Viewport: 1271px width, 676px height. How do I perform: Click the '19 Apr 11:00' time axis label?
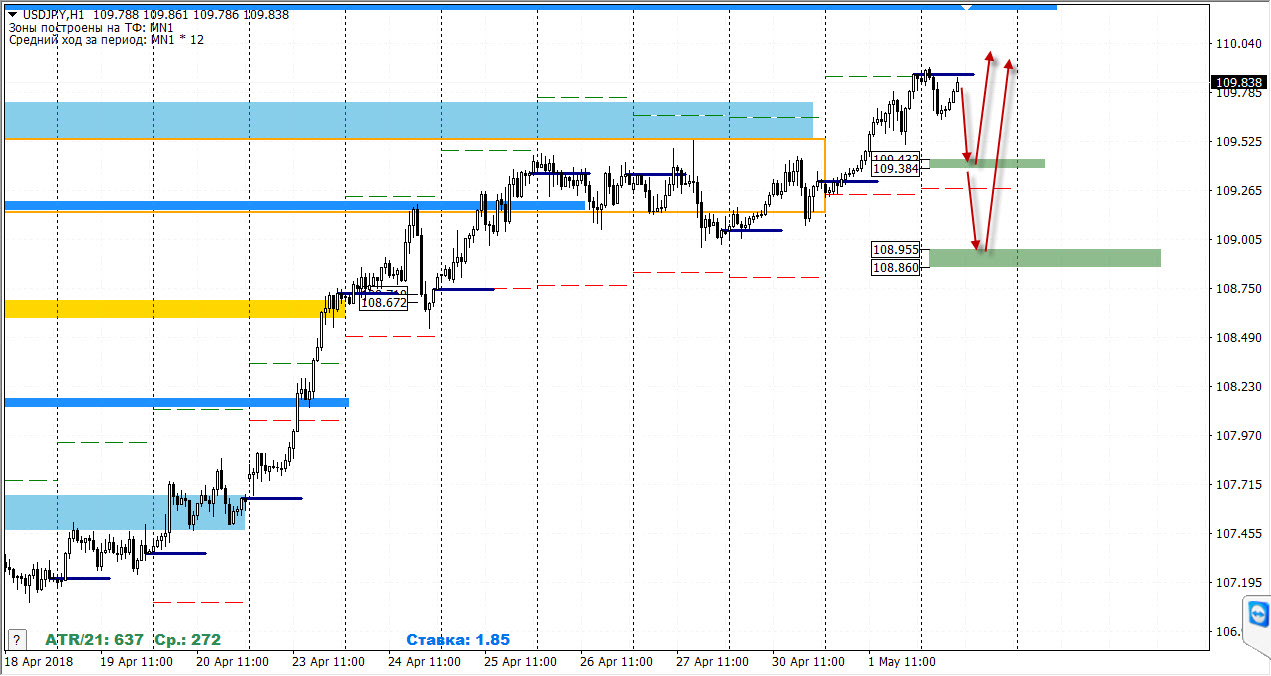pyautogui.click(x=137, y=662)
